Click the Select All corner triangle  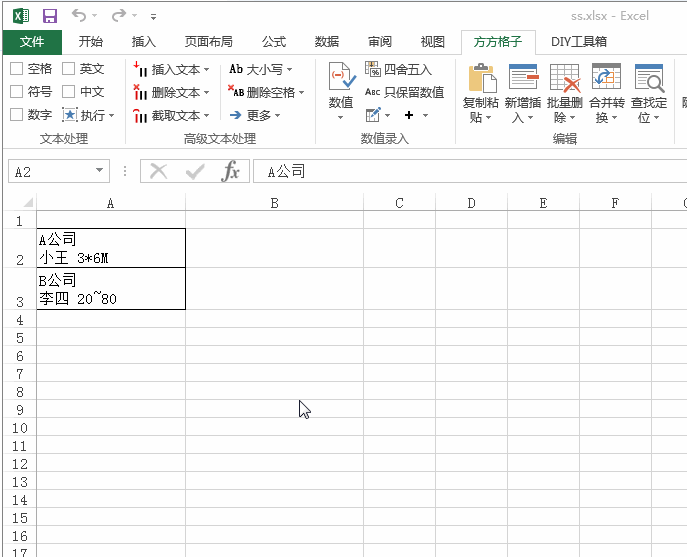28,202
